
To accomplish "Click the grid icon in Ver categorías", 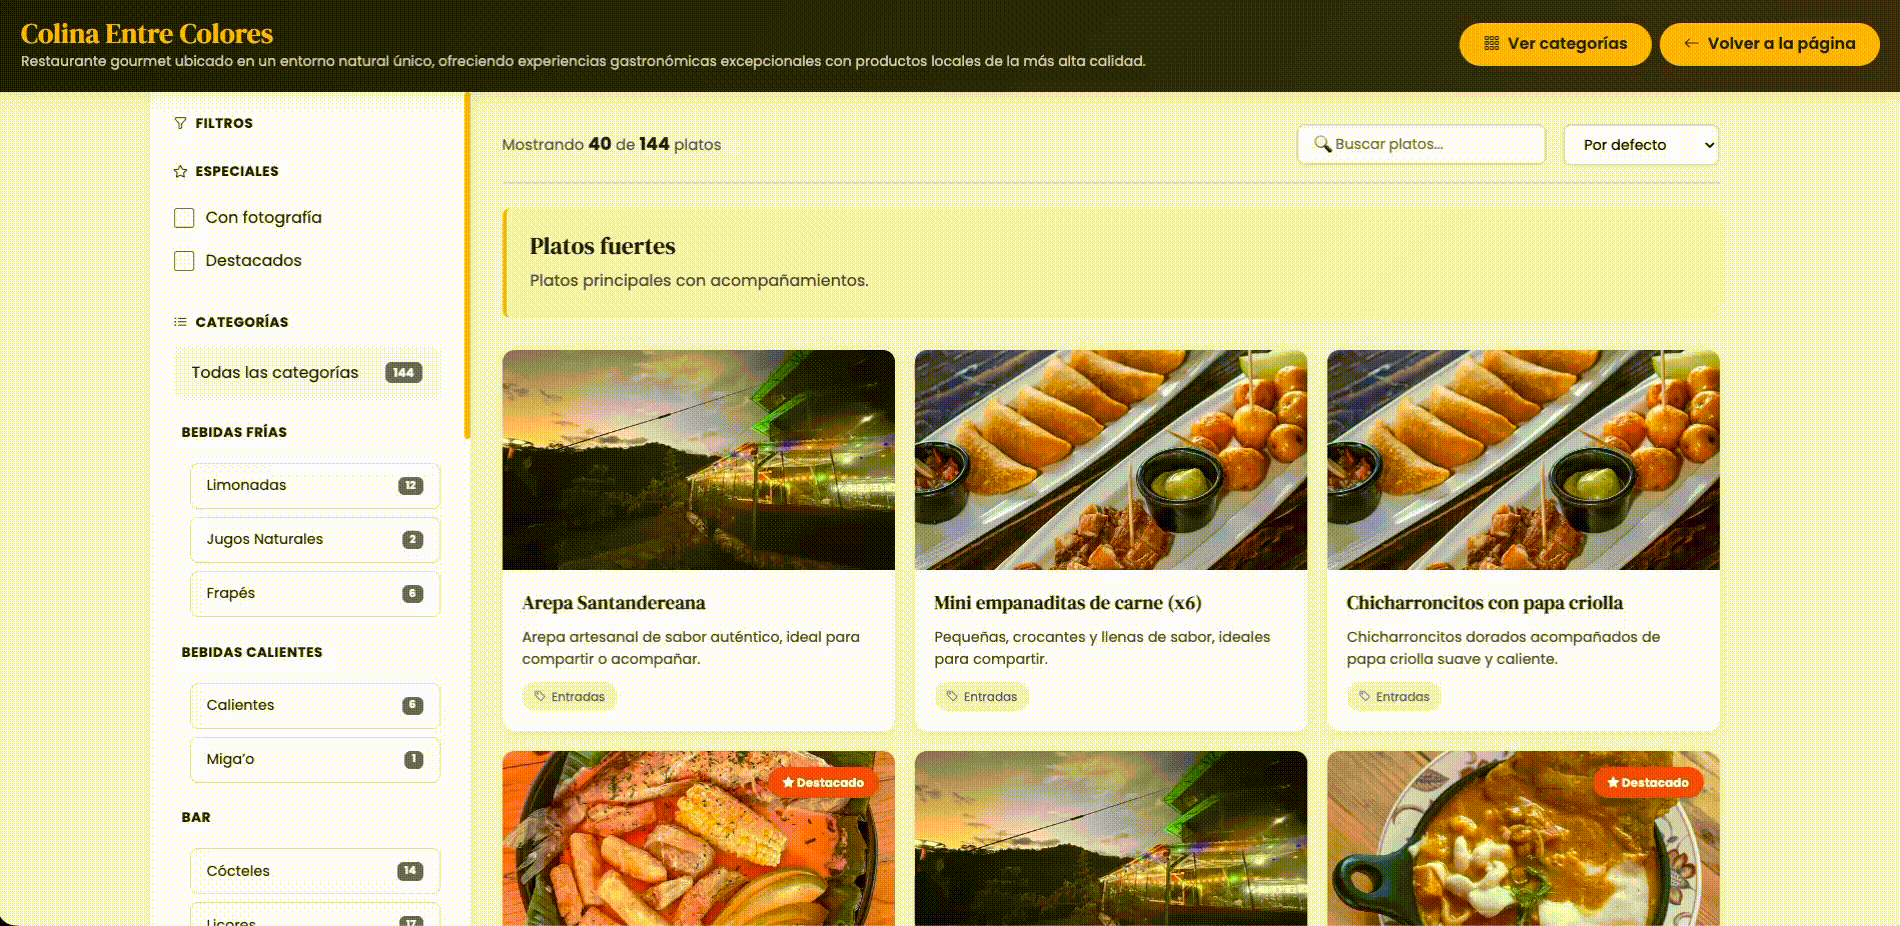I will pos(1491,44).
